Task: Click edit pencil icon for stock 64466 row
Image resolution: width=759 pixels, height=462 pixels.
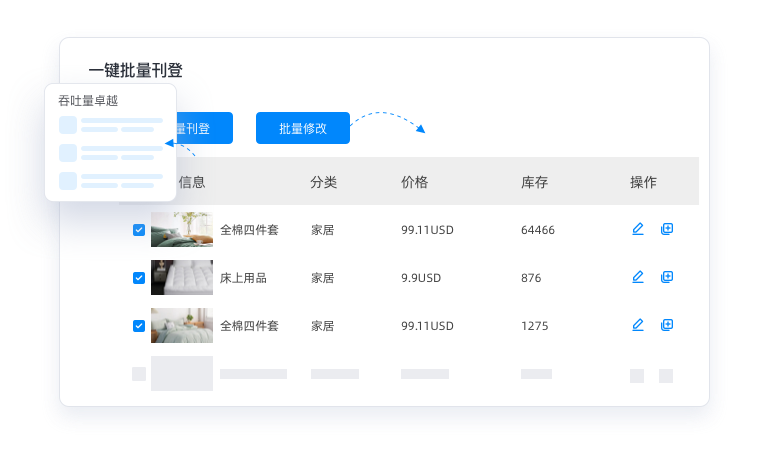Action: point(638,229)
